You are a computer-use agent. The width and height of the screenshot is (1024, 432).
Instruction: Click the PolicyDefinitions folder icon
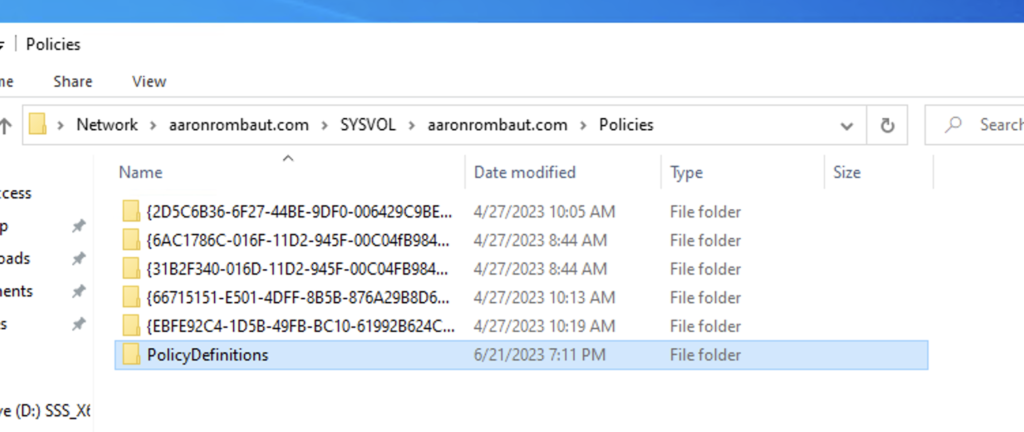pyautogui.click(x=130, y=355)
